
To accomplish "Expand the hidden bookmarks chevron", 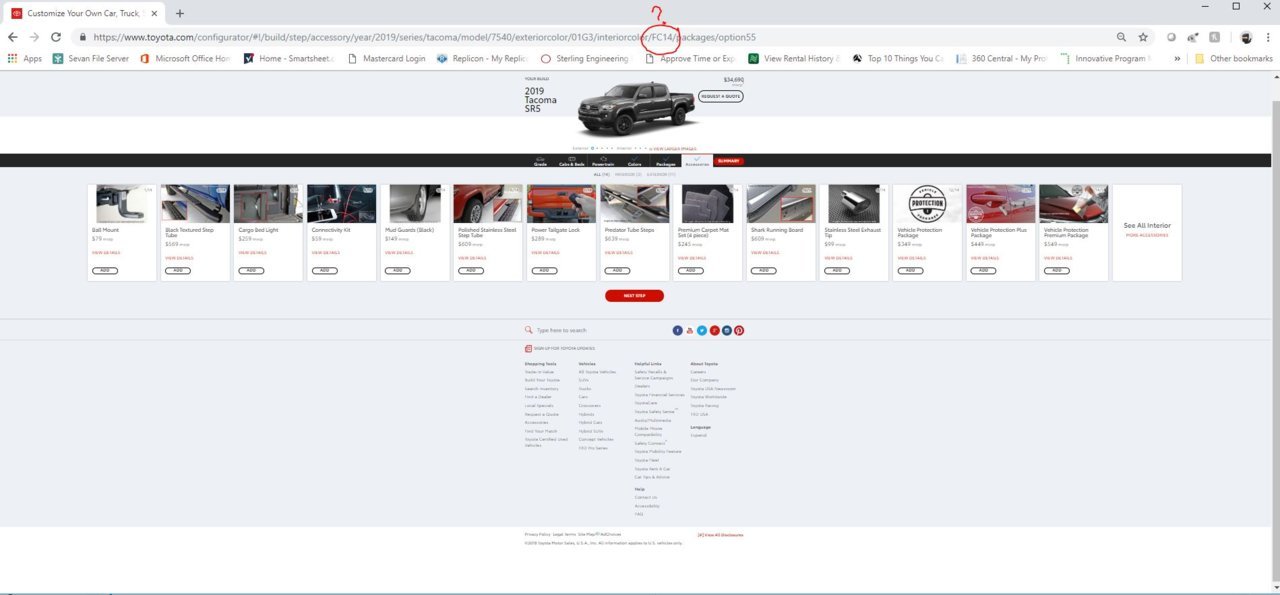I will pyautogui.click(x=1177, y=59).
